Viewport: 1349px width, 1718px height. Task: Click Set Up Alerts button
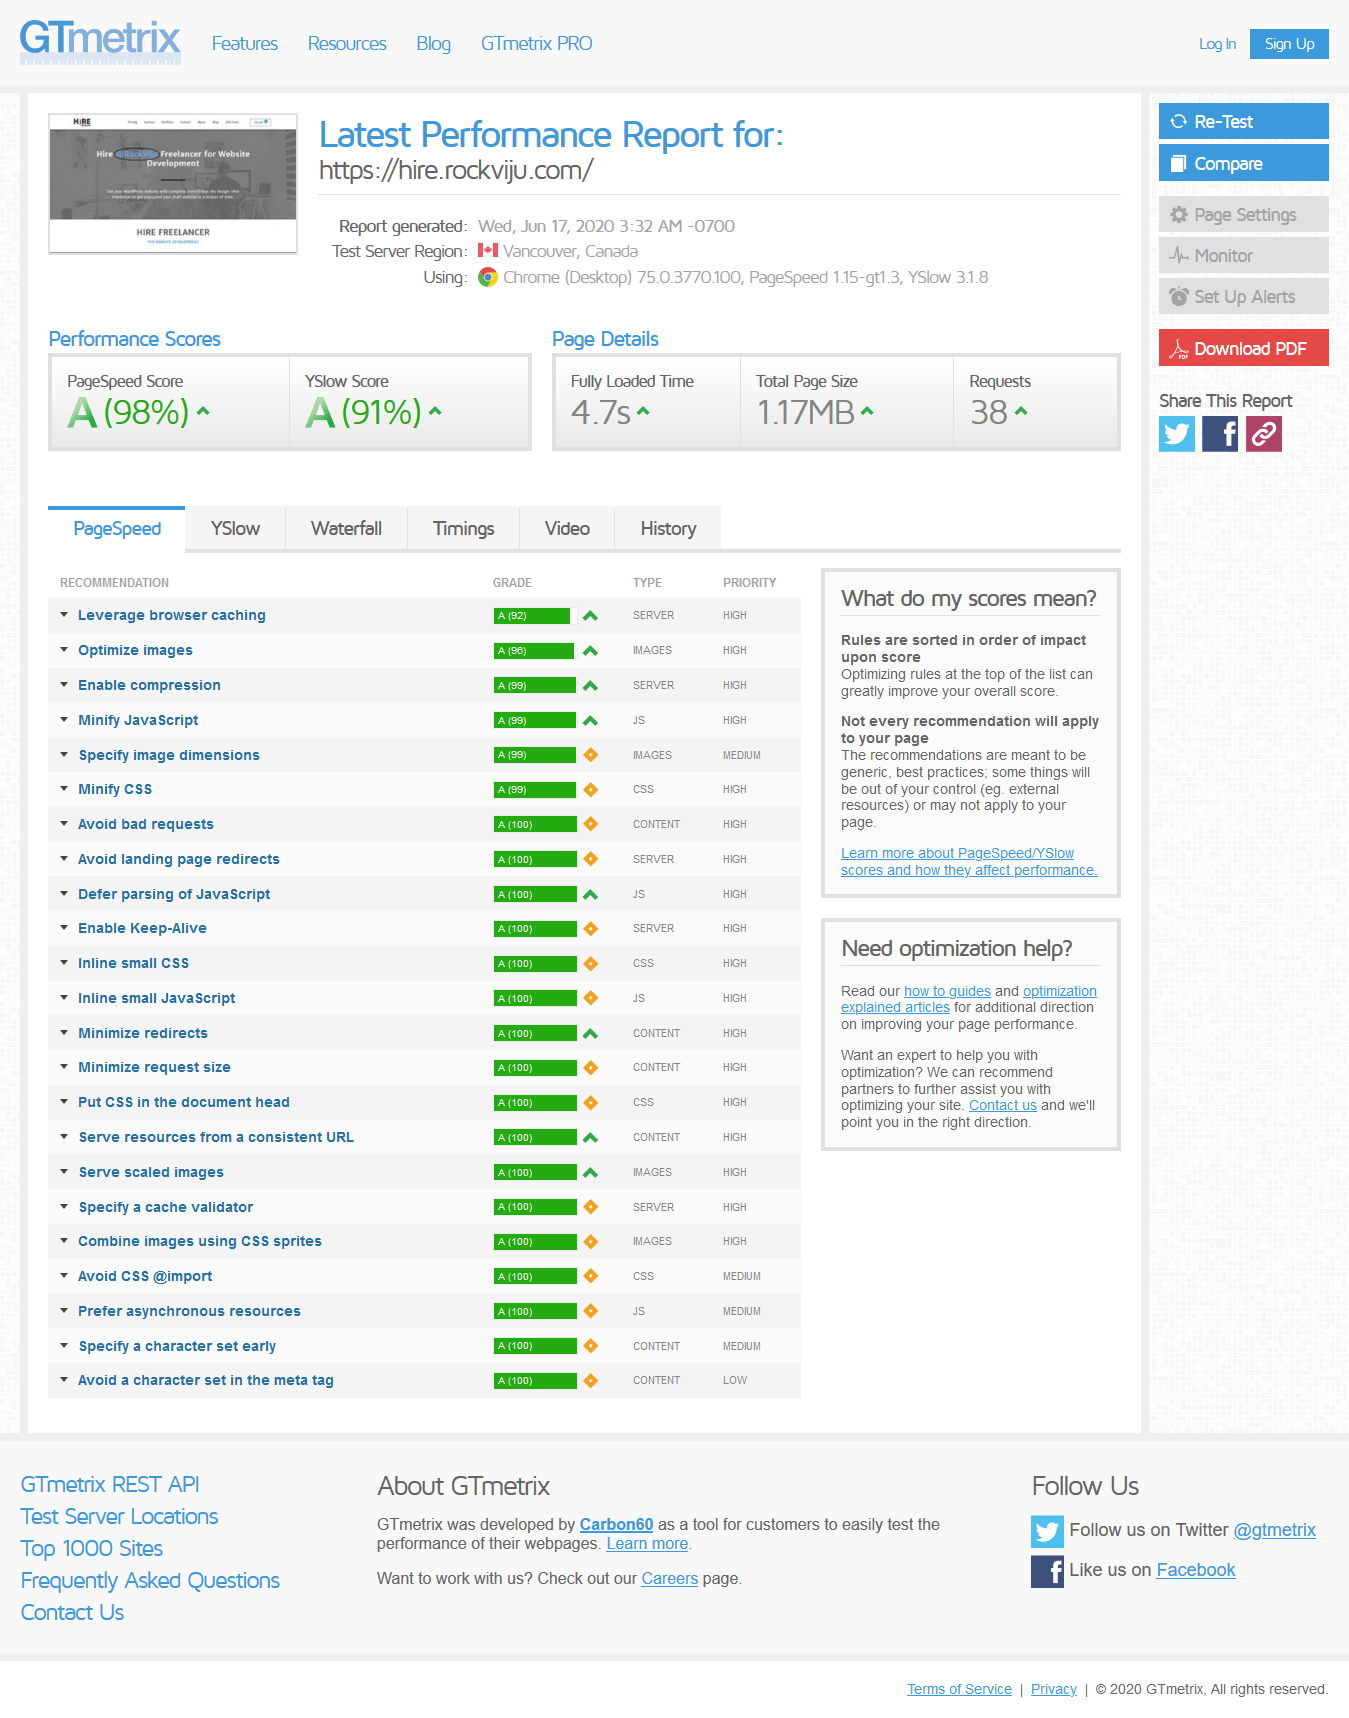(1243, 296)
